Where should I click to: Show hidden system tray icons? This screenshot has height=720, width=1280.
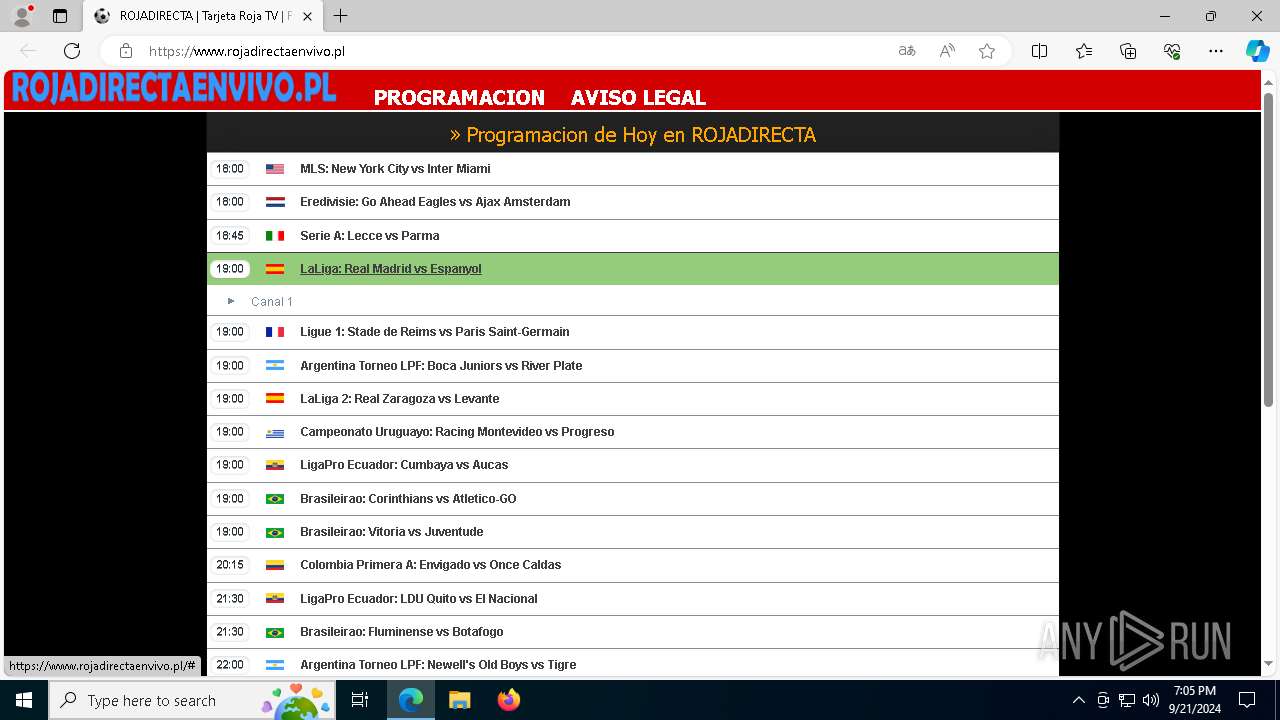point(1078,700)
